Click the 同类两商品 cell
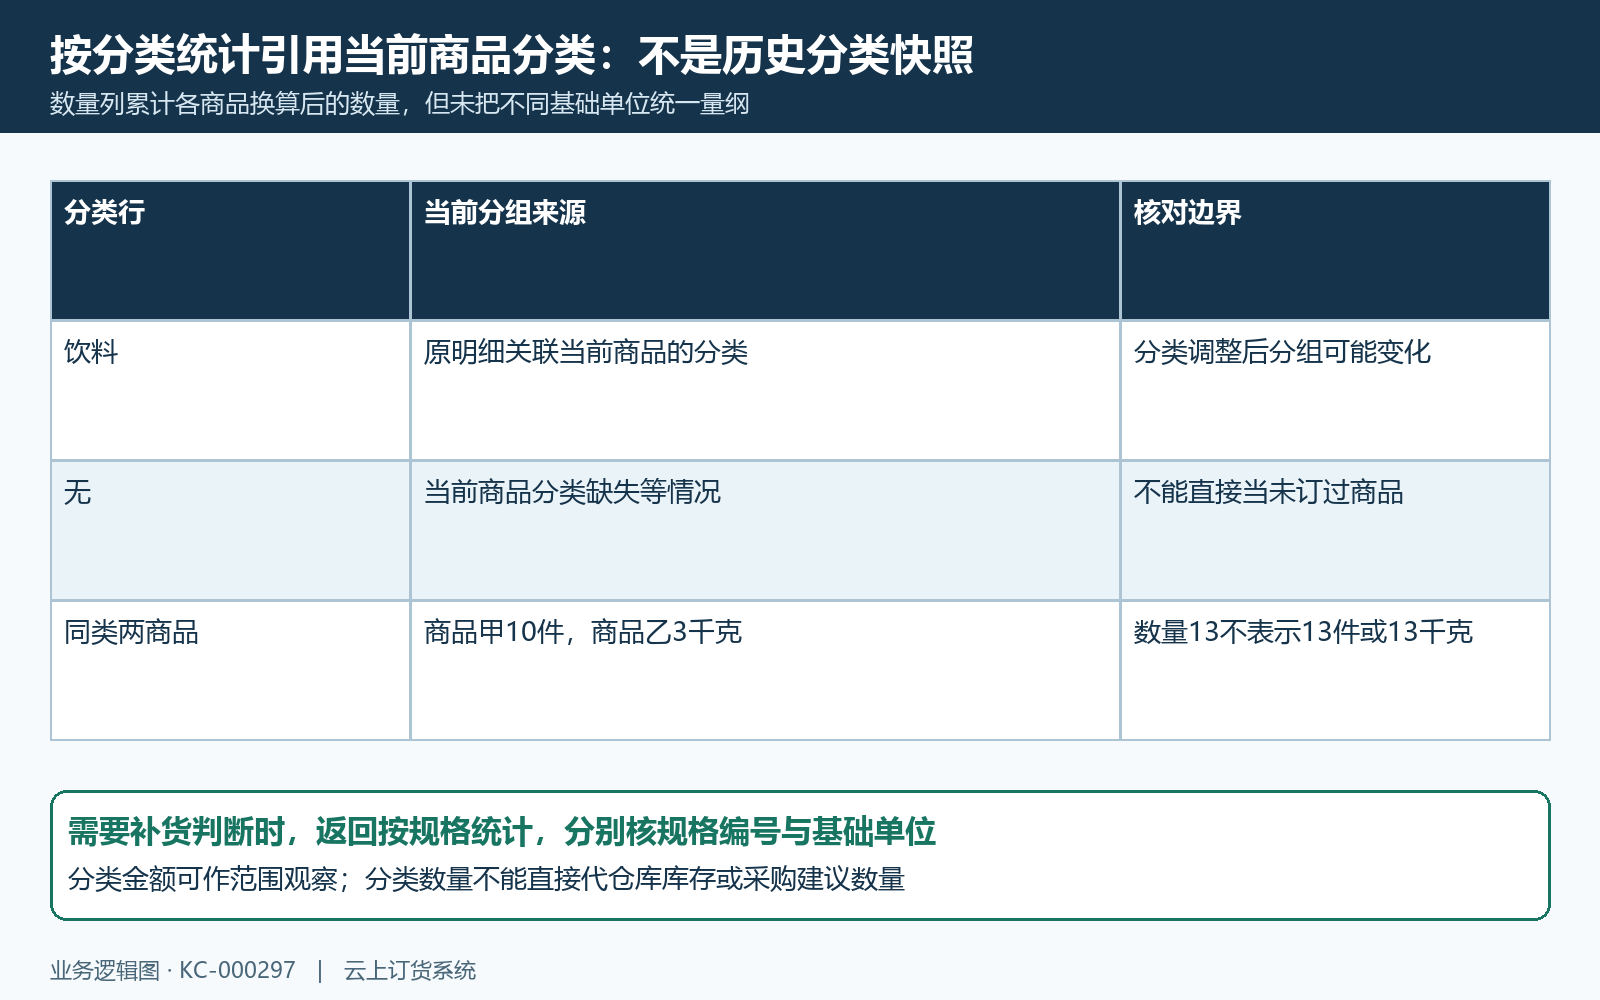 pos(231,671)
